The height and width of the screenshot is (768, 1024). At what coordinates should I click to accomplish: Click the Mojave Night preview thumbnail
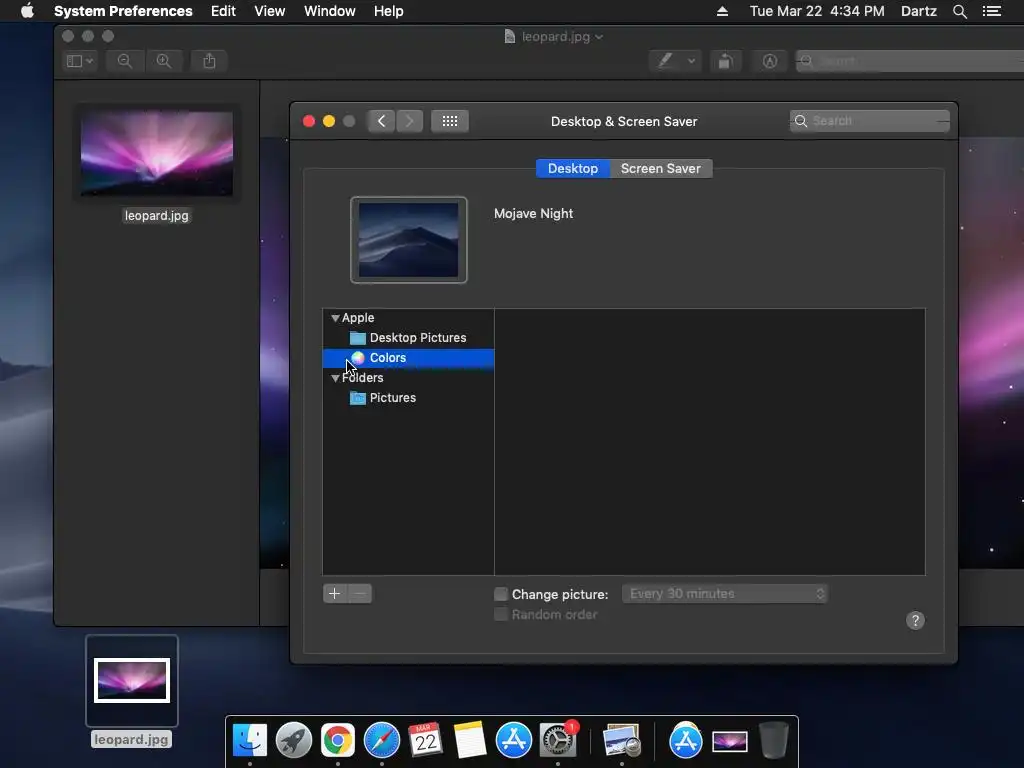click(x=409, y=240)
